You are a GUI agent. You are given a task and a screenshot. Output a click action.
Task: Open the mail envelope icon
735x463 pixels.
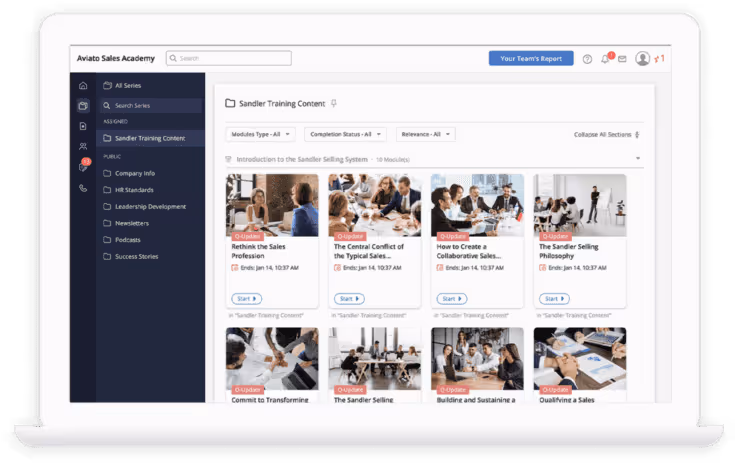[622, 59]
